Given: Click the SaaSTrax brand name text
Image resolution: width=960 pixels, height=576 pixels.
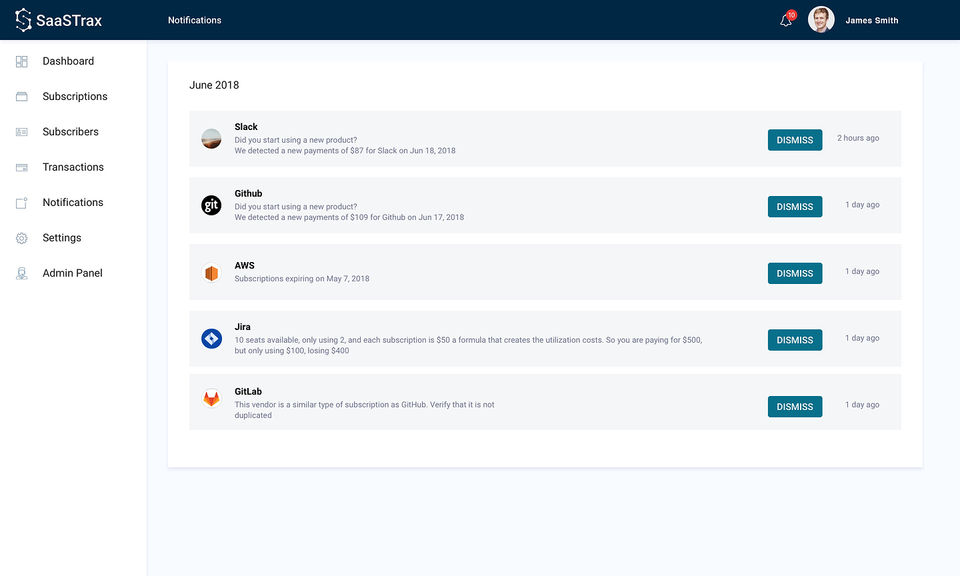Looking at the screenshot, I should click(69, 21).
